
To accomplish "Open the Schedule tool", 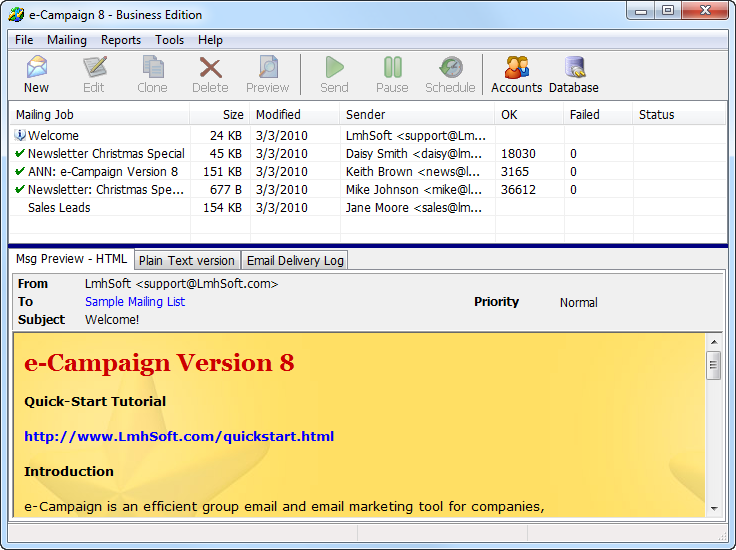I will coord(451,75).
